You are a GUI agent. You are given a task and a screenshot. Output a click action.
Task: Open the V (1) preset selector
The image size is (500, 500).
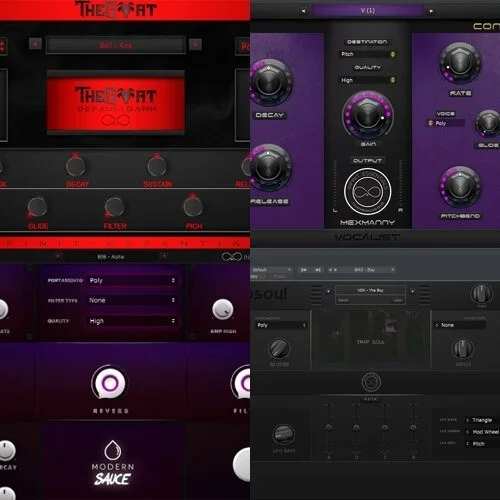pos(367,11)
